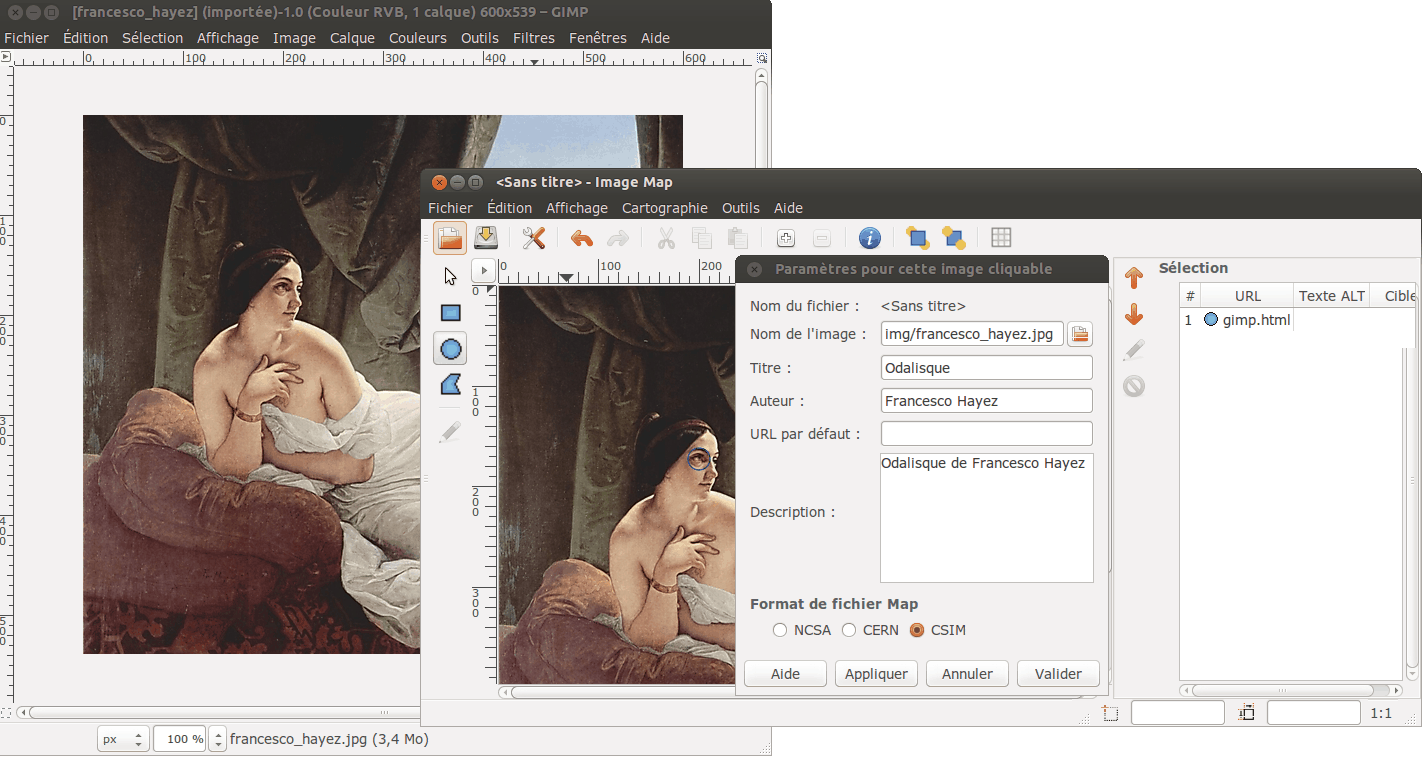
Task: Open Fenêtres menu in GIMP
Action: [x=598, y=38]
